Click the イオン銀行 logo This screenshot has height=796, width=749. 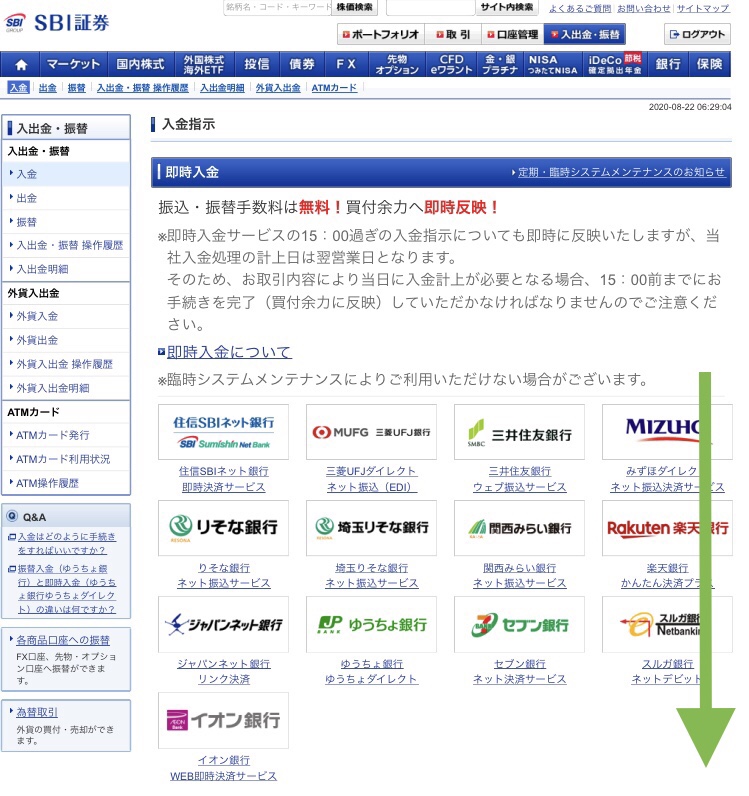click(223, 720)
